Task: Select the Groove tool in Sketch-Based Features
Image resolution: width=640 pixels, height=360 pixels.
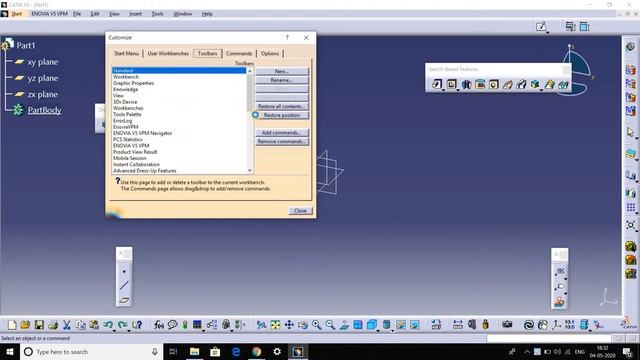Action: (x=480, y=84)
